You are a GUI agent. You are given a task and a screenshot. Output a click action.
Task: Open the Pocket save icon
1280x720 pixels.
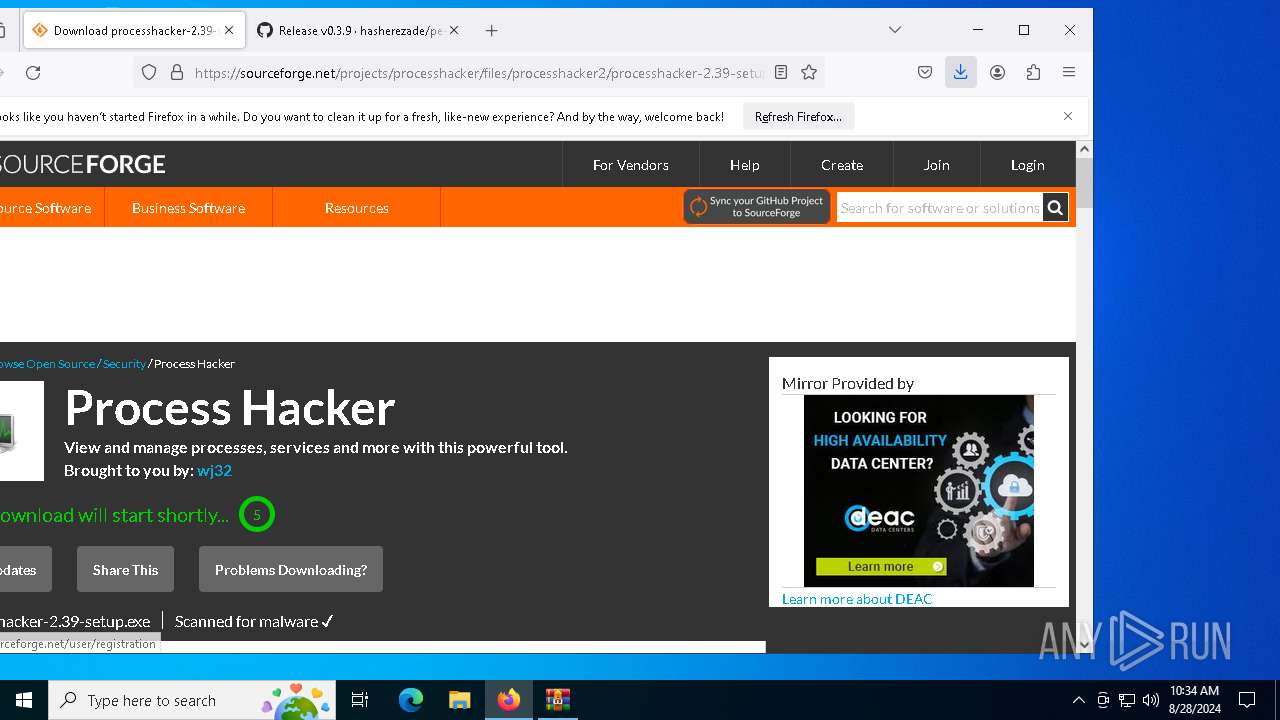click(x=925, y=72)
